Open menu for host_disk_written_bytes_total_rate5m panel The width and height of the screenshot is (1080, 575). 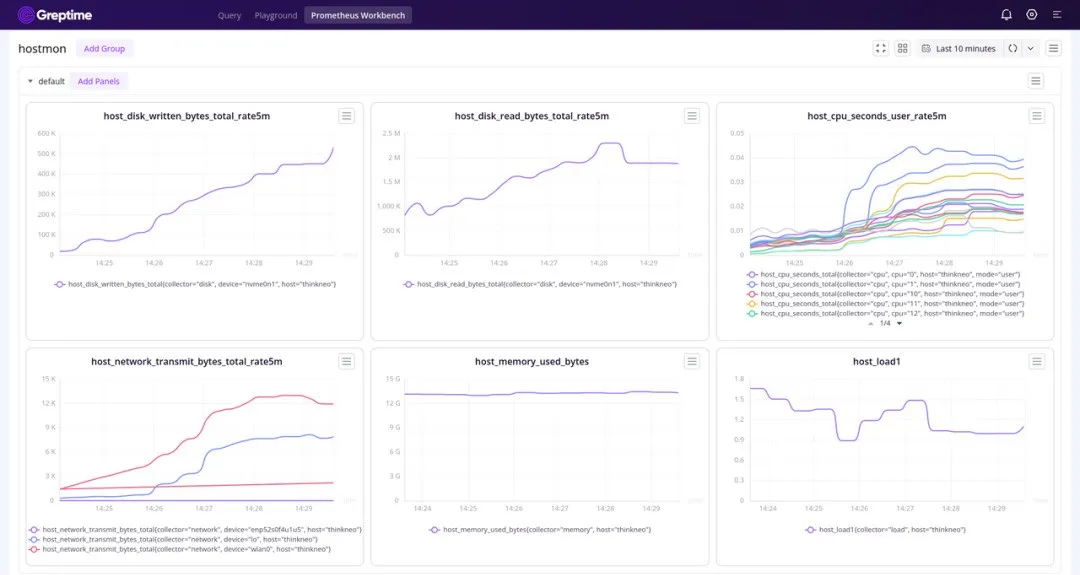(x=346, y=116)
